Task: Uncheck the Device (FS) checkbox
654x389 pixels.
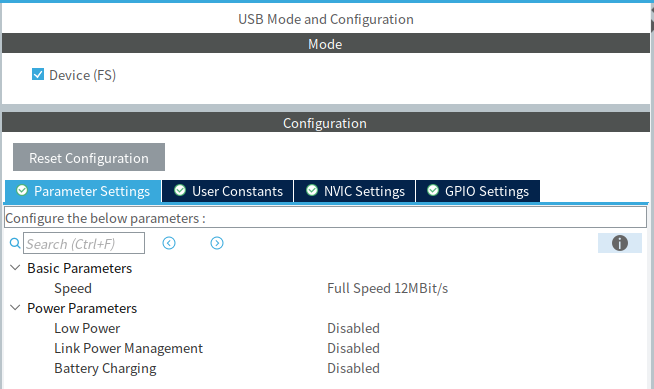Action: [x=38, y=75]
